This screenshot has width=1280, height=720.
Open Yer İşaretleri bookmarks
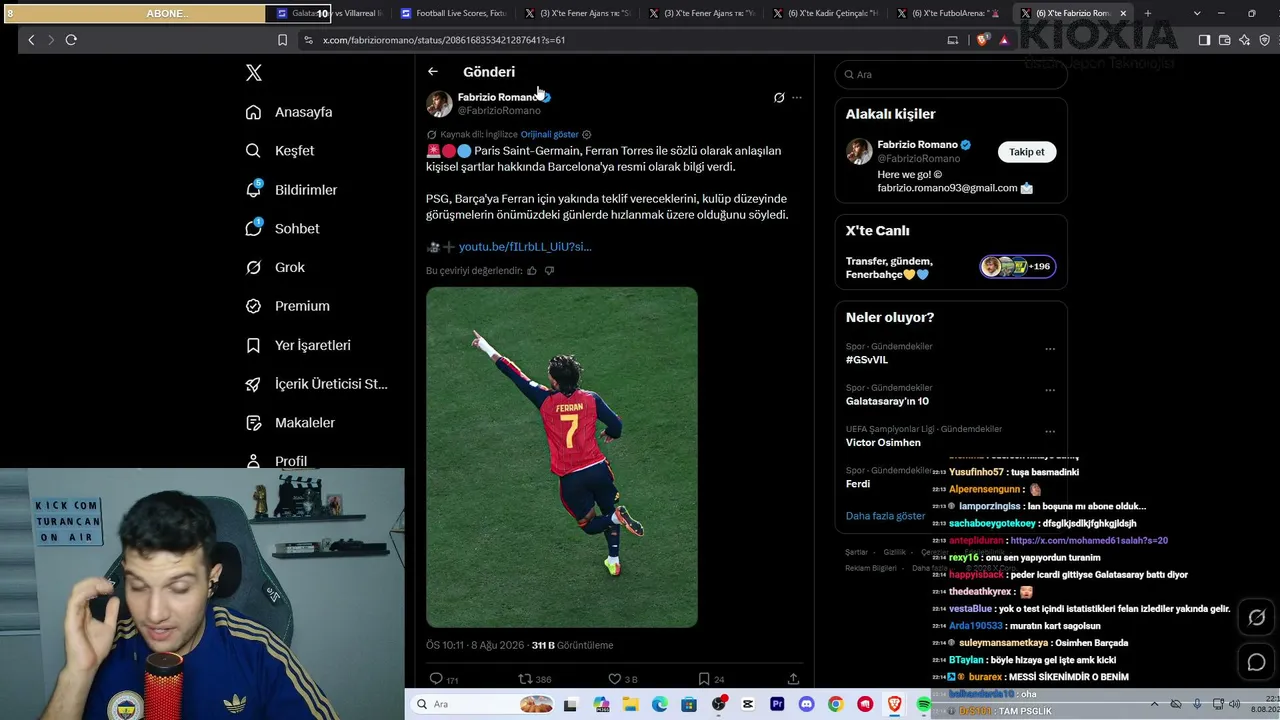point(298,345)
